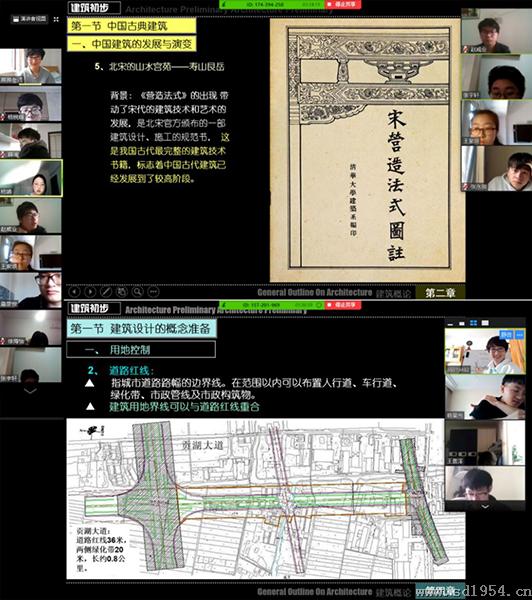
Task: Click General Outline On Architecture footer on upper slide
Action: (x=315, y=293)
